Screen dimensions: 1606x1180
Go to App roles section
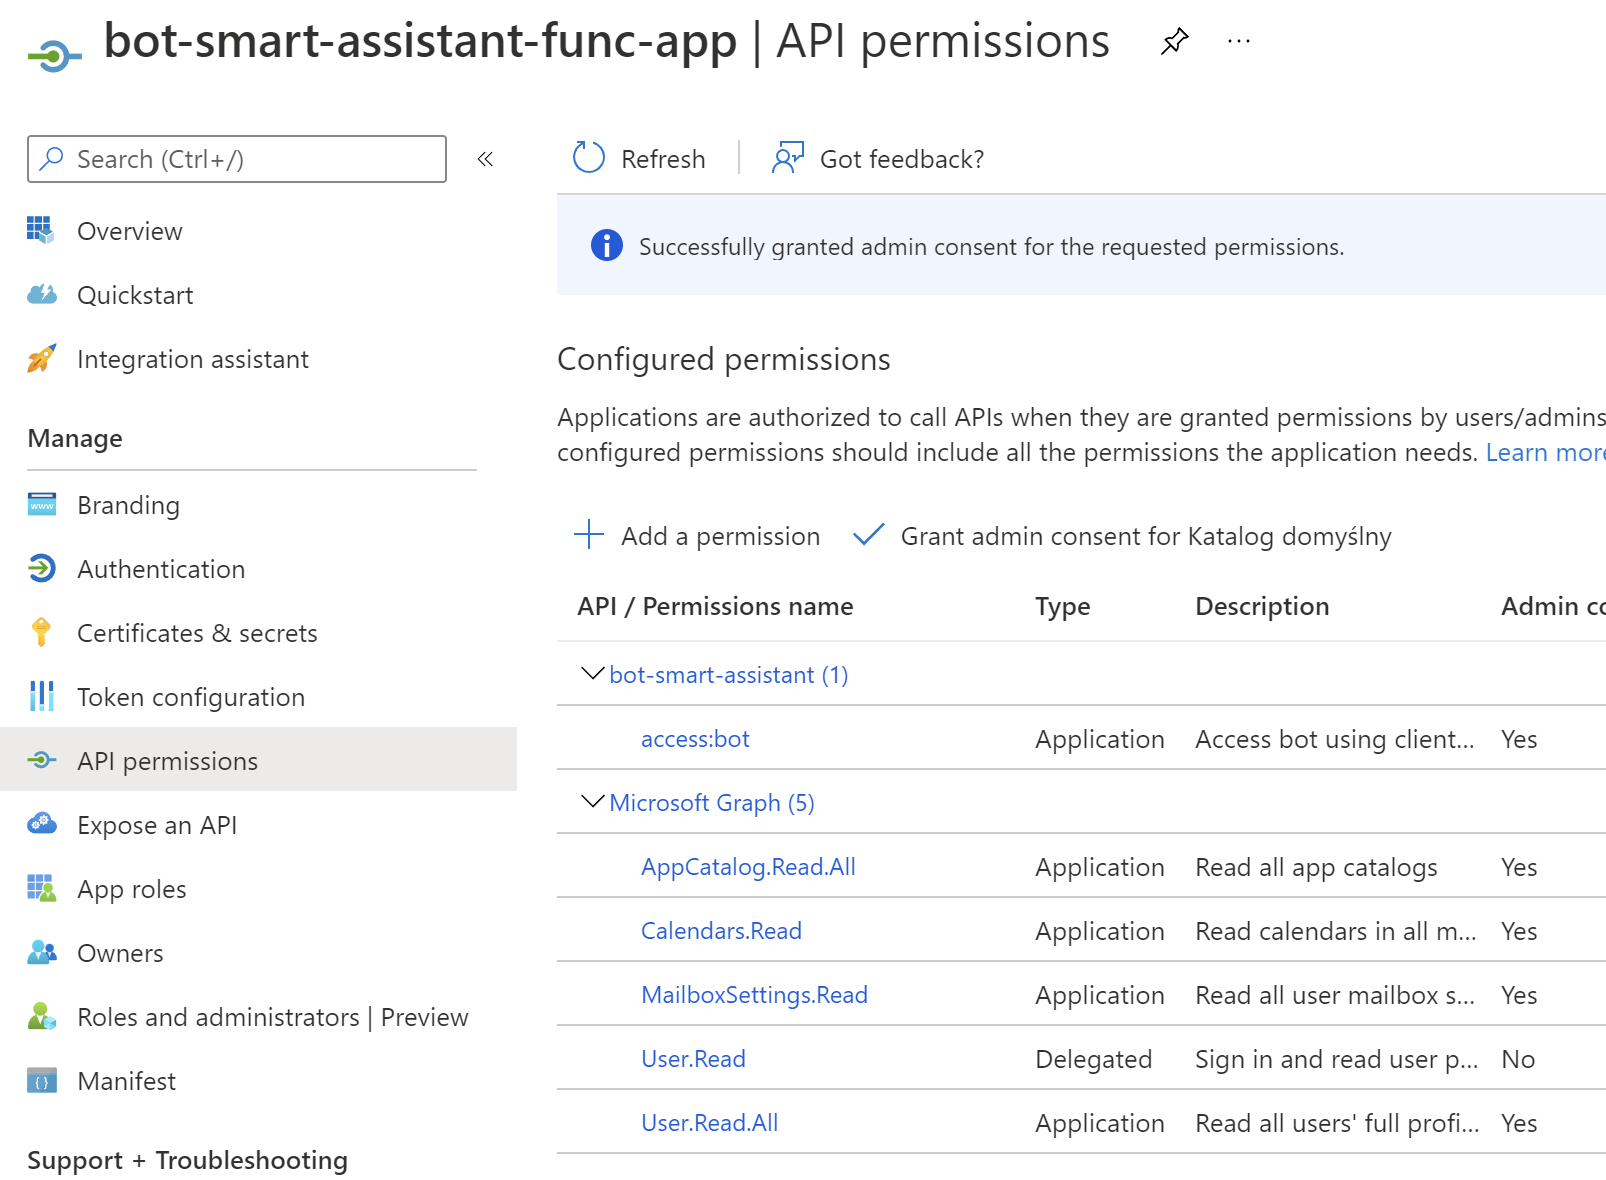(131, 889)
